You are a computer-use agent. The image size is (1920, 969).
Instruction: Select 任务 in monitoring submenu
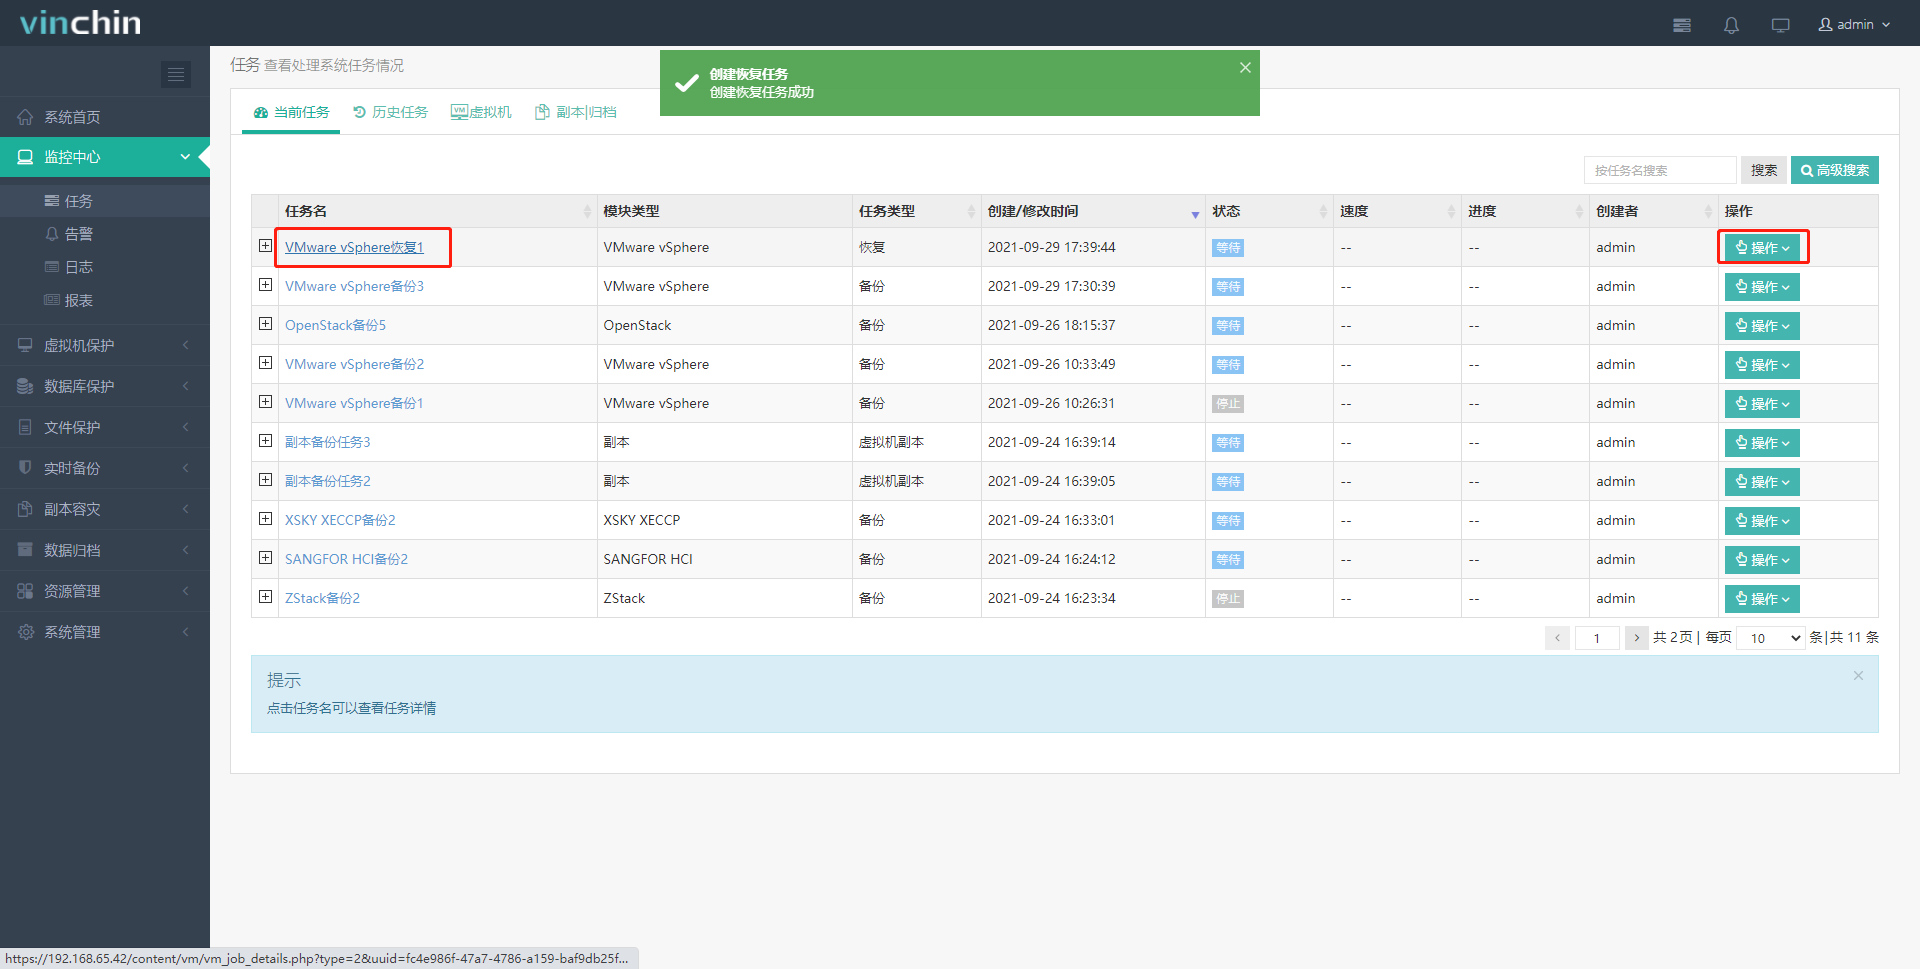(105, 201)
